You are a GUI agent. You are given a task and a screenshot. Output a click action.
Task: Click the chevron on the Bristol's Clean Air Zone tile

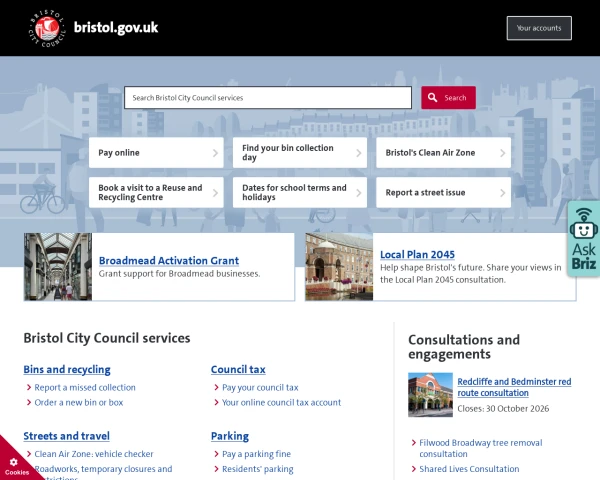click(502, 153)
